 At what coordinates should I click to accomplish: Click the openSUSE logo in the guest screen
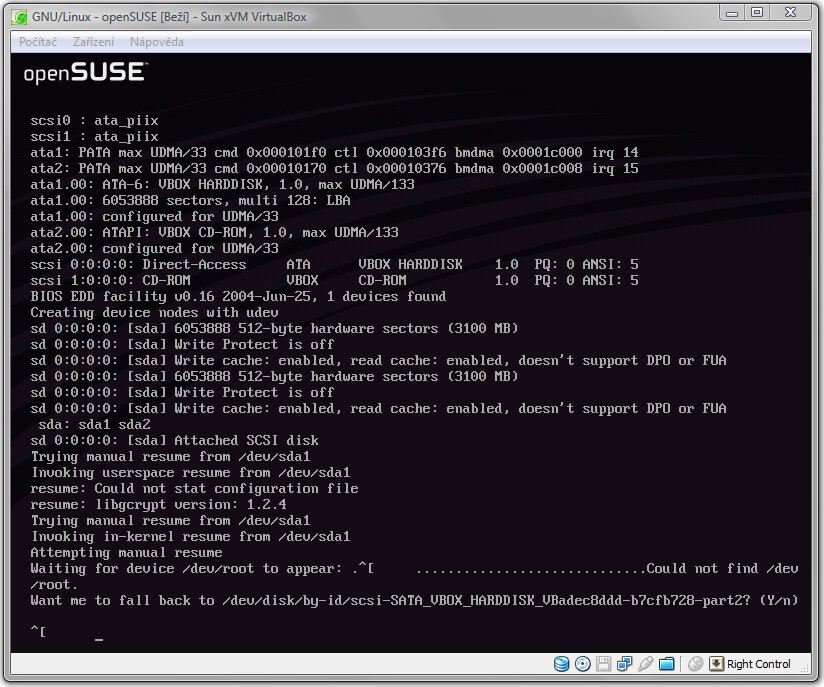pyautogui.click(x=86, y=73)
